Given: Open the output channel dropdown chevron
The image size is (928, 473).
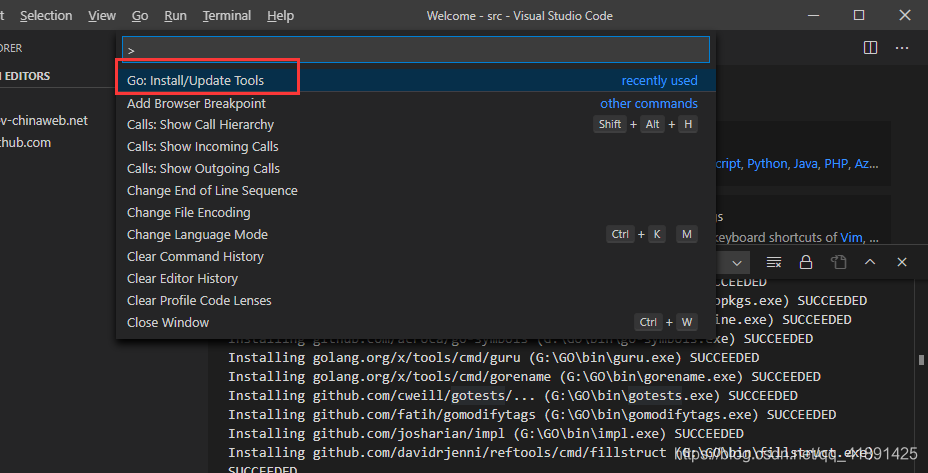Looking at the screenshot, I should [737, 262].
